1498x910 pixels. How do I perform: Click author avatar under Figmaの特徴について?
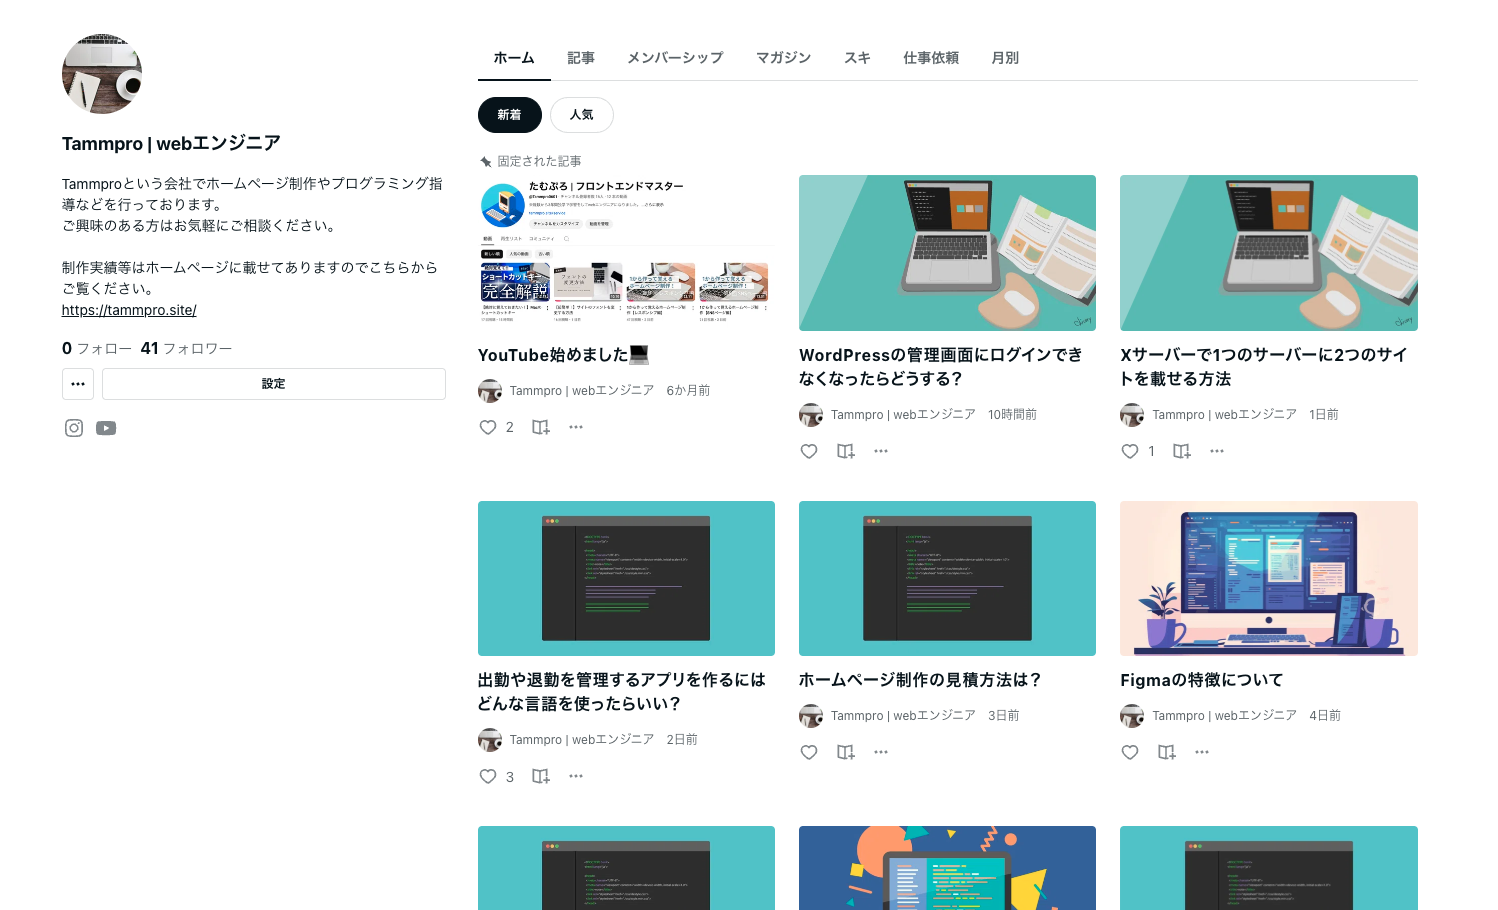[1132, 716]
